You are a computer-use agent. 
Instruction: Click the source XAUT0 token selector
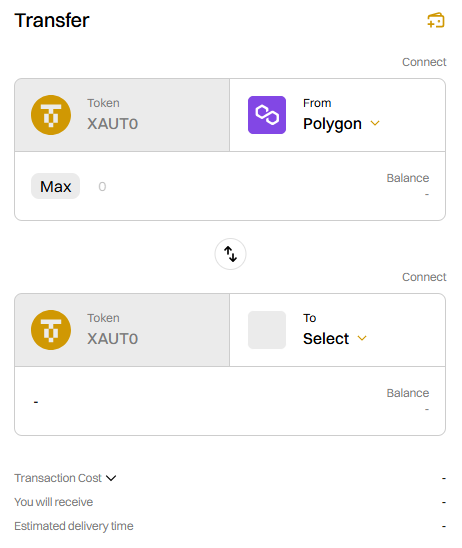click(122, 115)
